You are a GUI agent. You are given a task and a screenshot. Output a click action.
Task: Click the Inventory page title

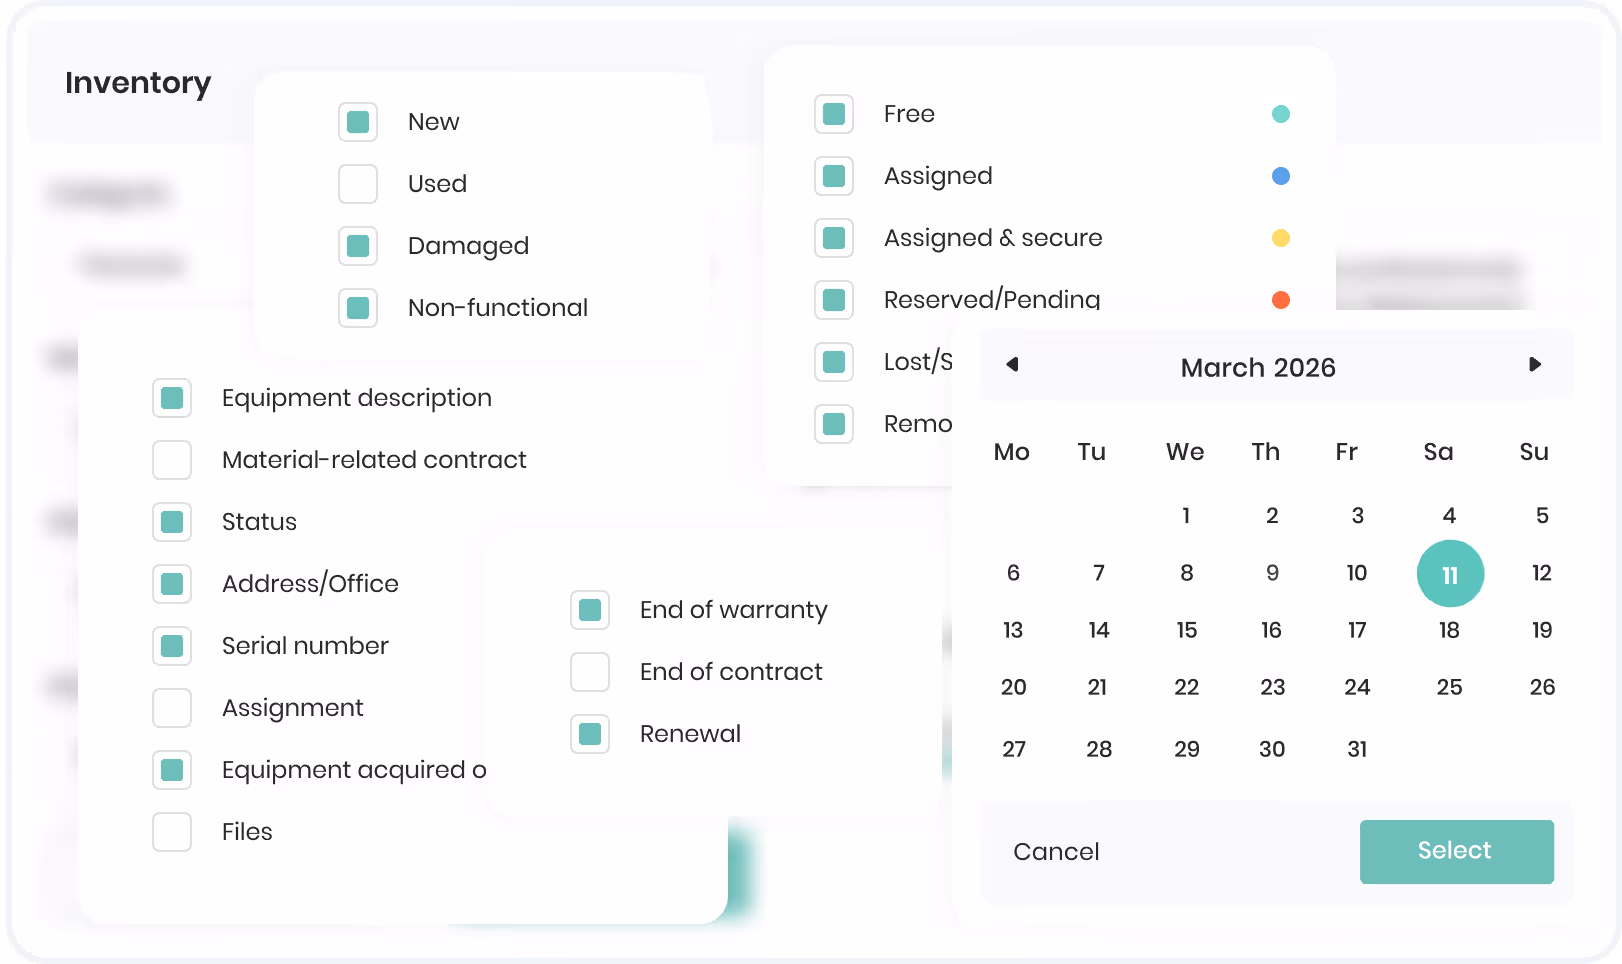(138, 83)
